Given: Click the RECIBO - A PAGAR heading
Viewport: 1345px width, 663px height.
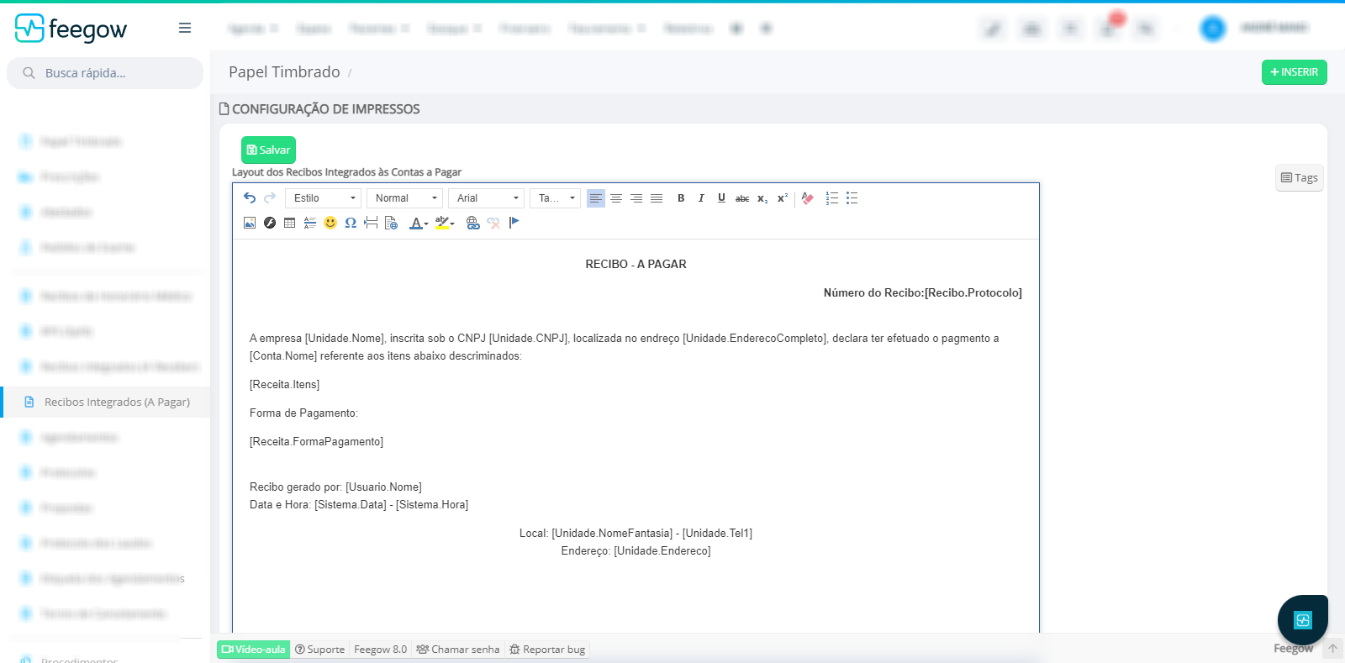Looking at the screenshot, I should (636, 264).
